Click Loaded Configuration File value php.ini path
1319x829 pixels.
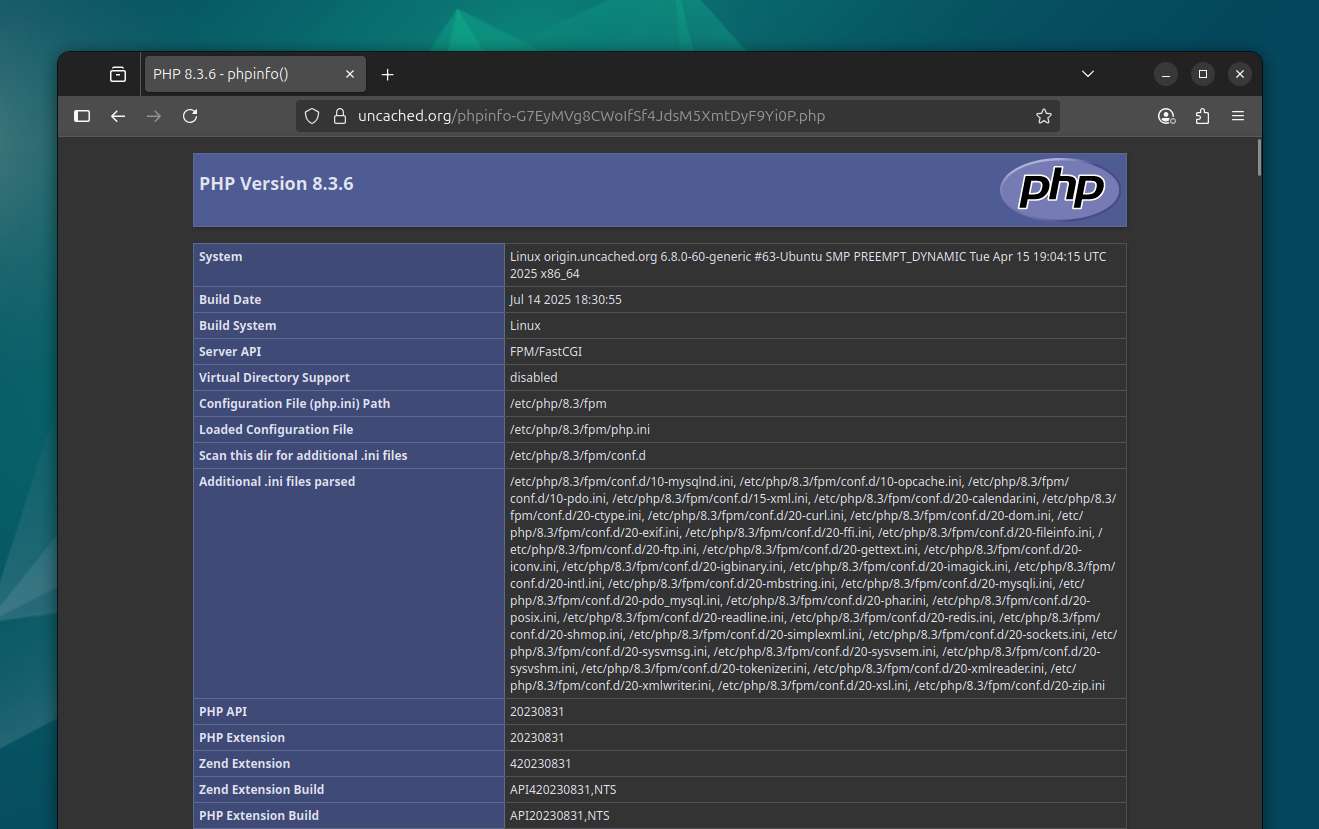pyautogui.click(x=580, y=430)
